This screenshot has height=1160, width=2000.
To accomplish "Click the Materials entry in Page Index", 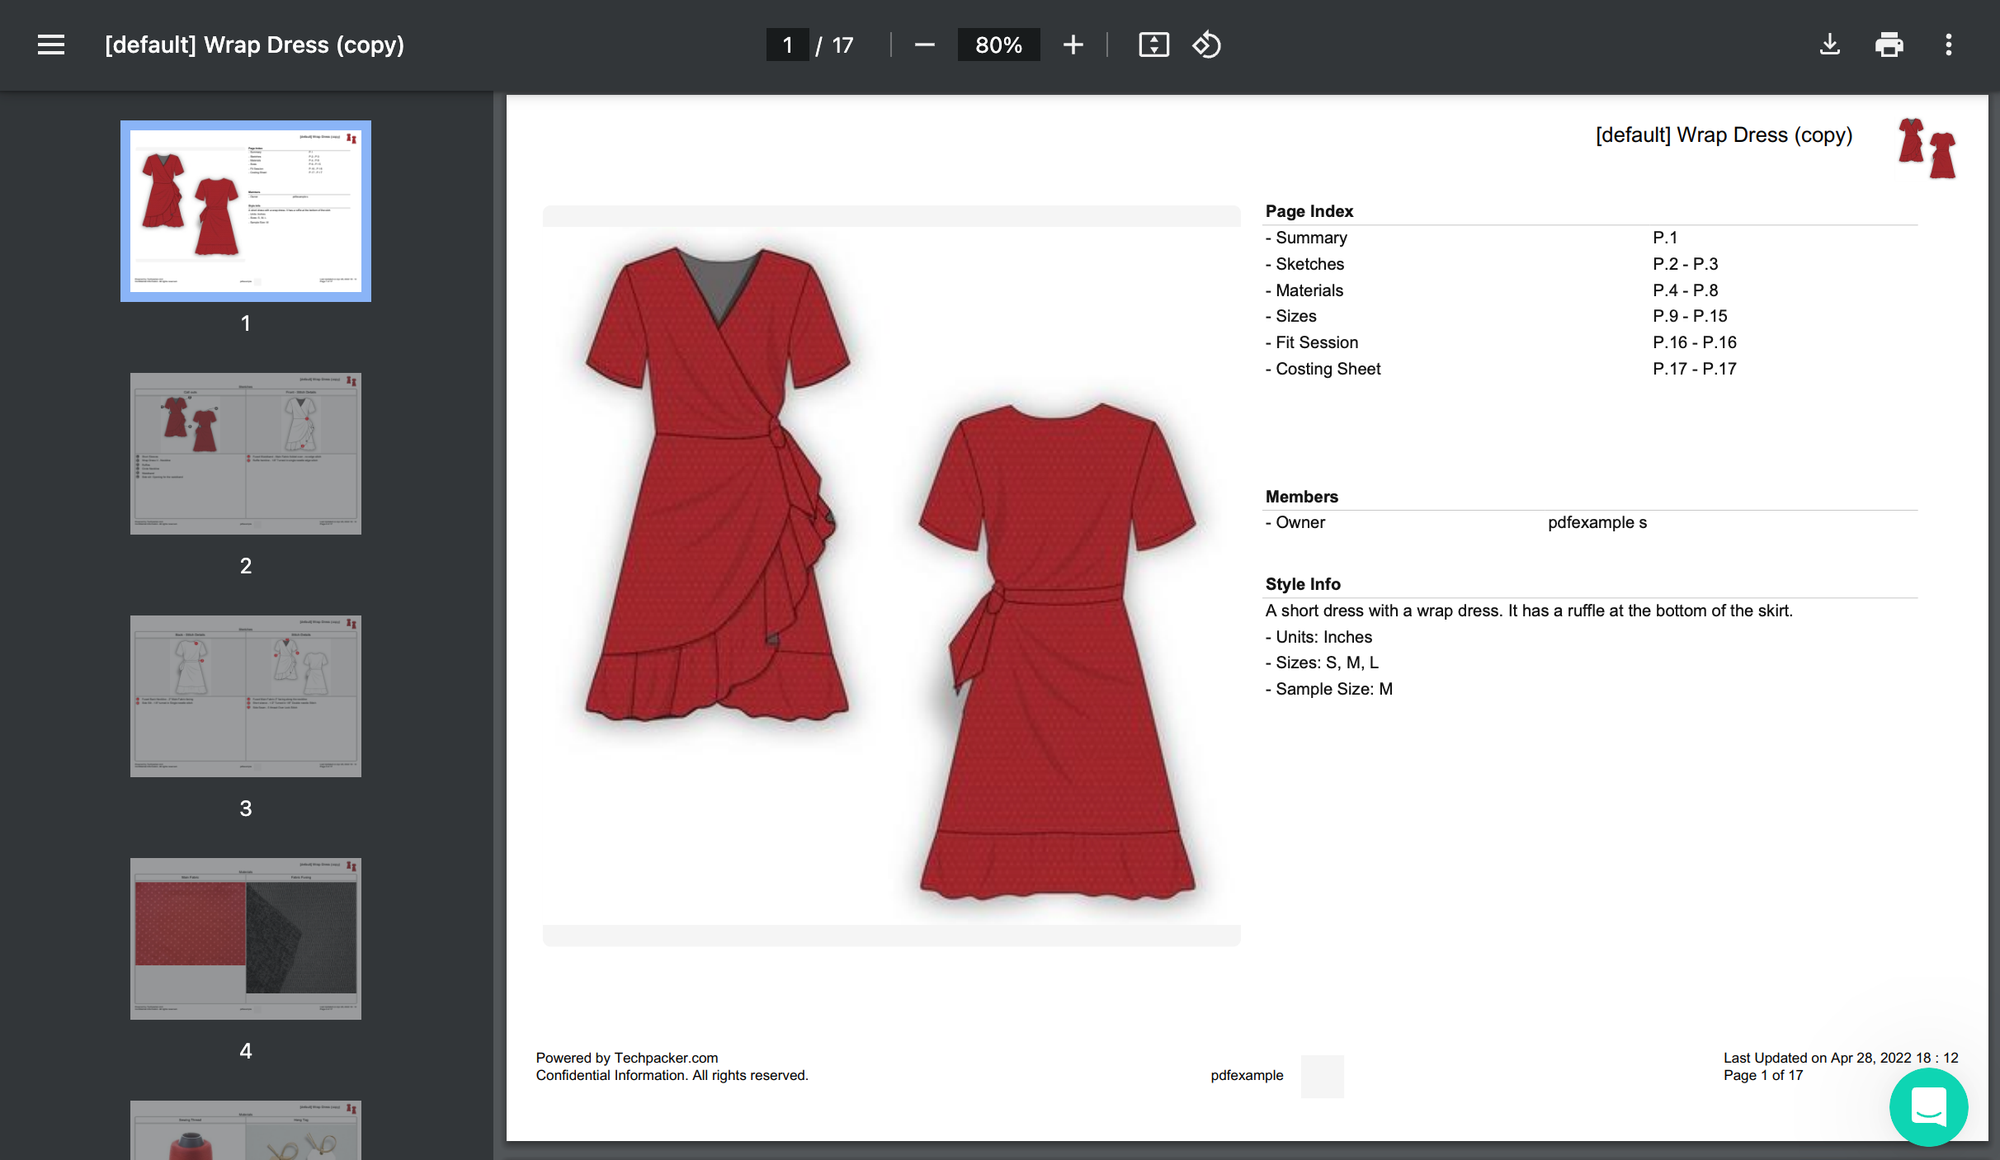I will click(x=1309, y=290).
